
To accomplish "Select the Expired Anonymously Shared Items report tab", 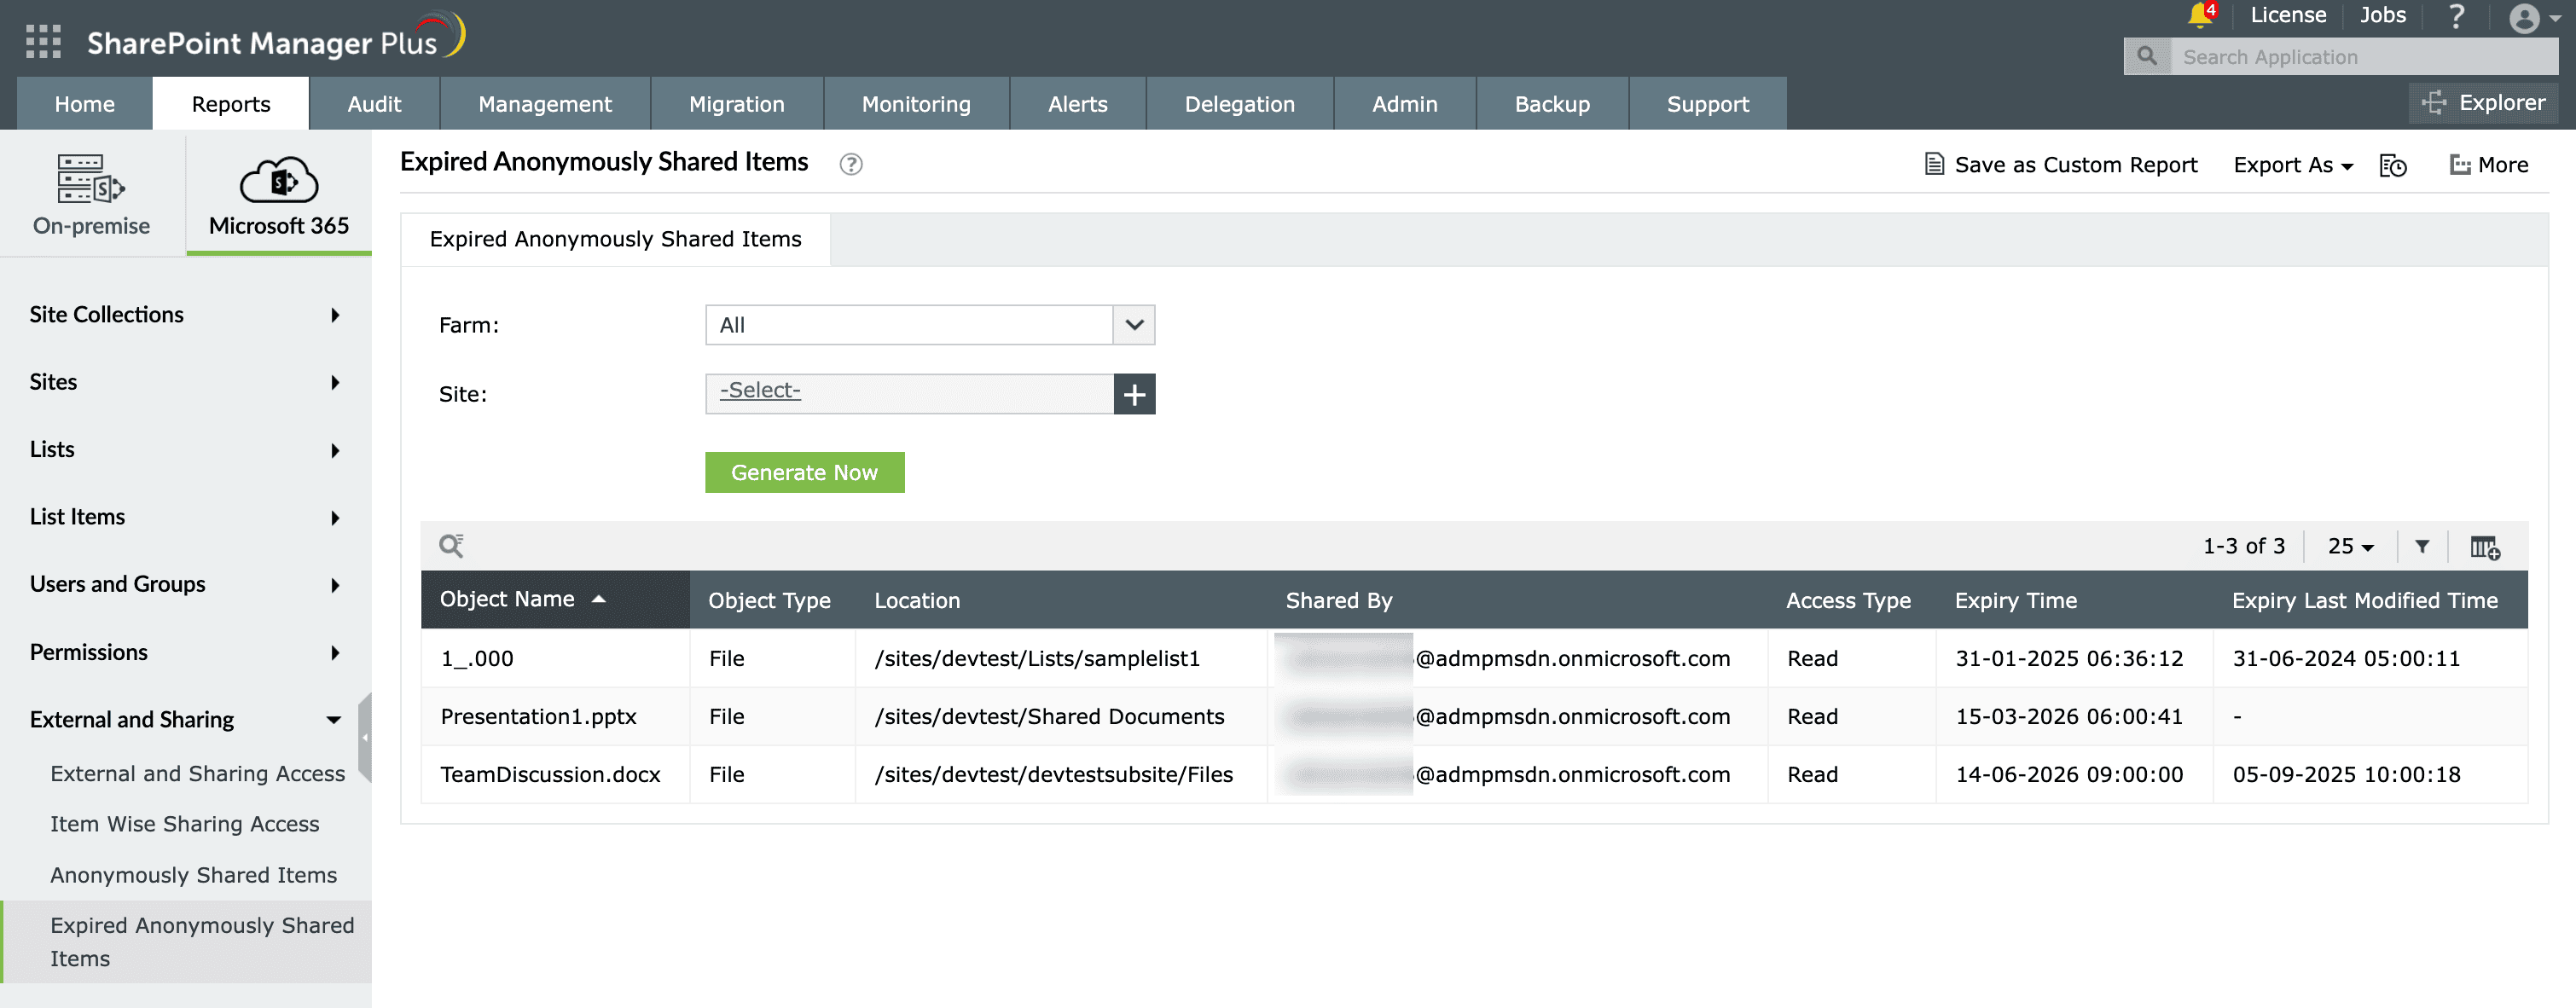I will tap(615, 239).
